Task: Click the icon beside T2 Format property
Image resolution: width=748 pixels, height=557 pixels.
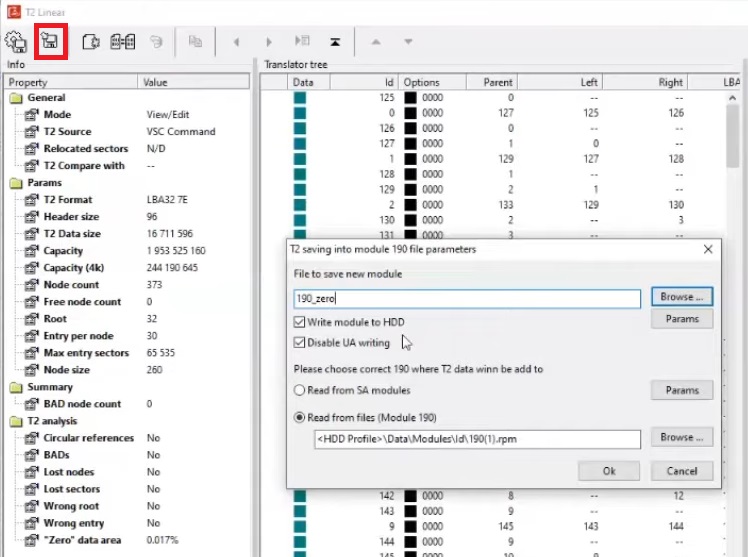Action: coord(32,200)
